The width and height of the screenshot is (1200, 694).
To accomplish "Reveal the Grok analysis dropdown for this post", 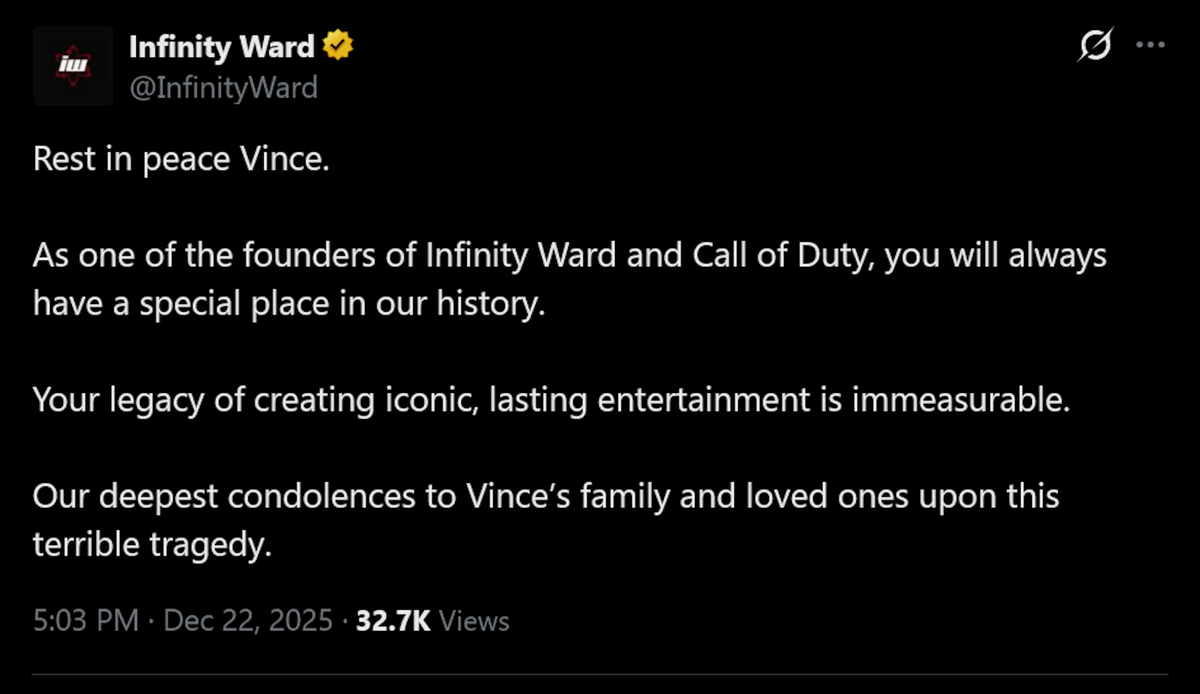I will point(1097,44).
